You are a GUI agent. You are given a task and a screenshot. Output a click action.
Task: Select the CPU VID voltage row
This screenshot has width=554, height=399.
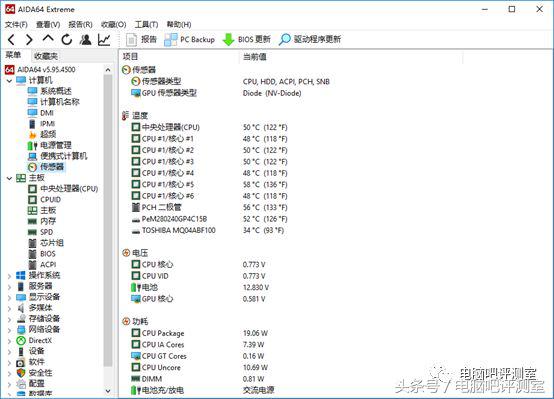pos(198,276)
